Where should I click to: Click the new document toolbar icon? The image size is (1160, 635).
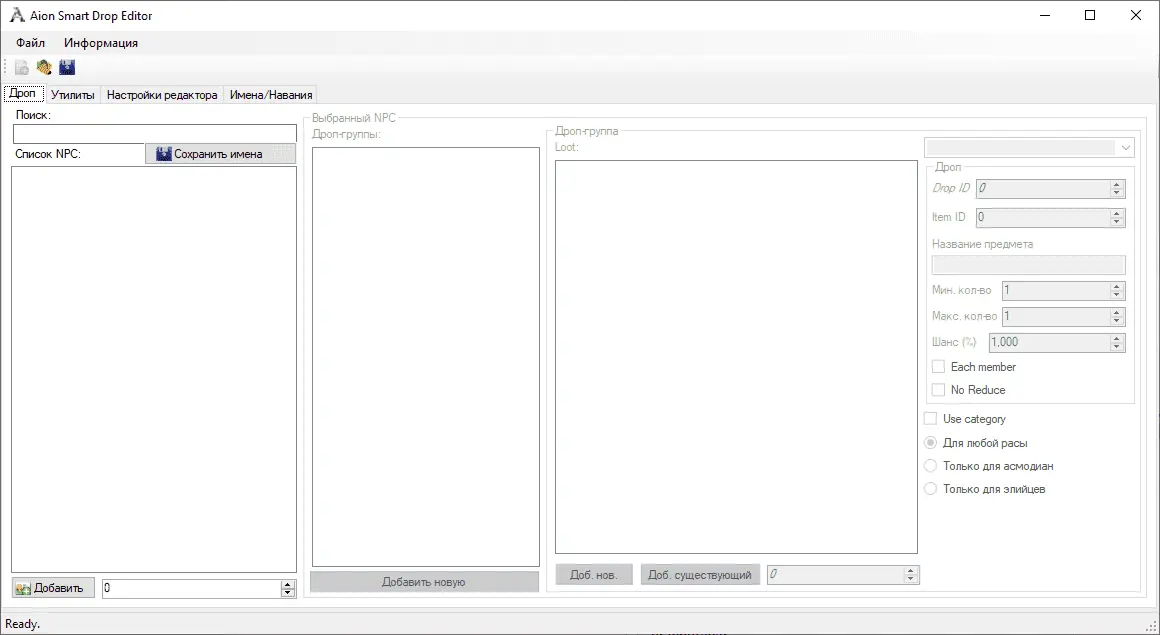click(22, 68)
